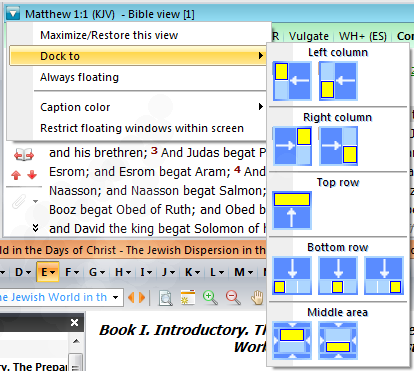
Task: Close the black side panel
Action: [x=75, y=322]
